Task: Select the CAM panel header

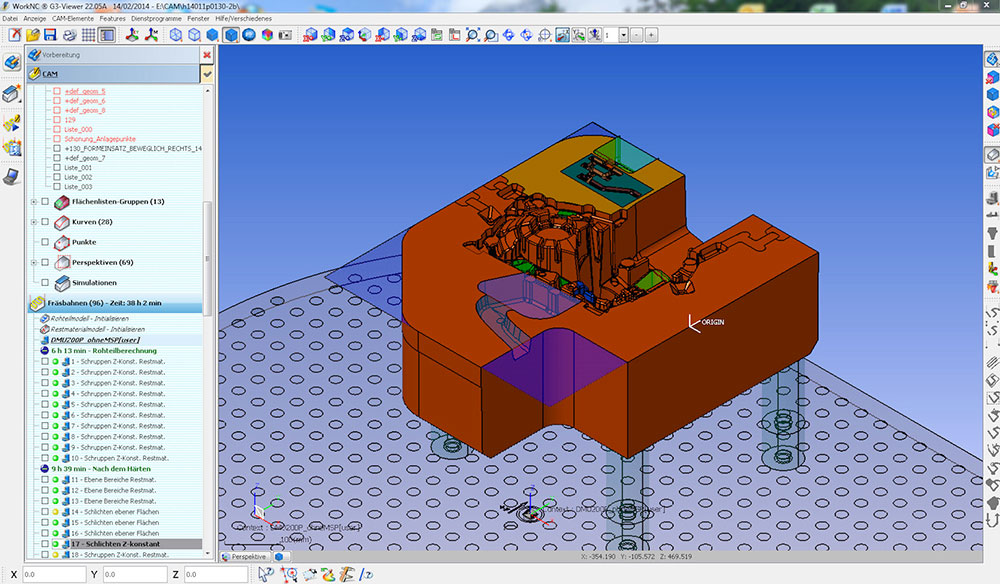Action: [114, 74]
